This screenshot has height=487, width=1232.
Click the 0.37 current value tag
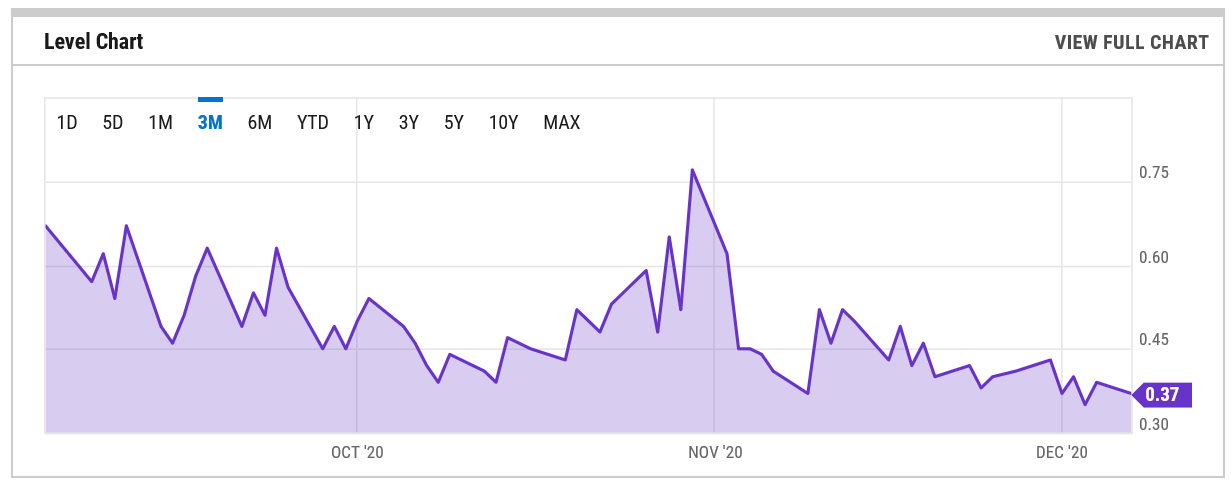[1162, 394]
